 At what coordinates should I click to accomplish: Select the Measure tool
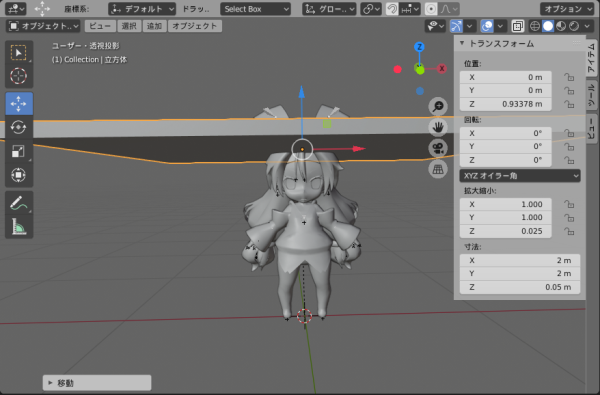(x=18, y=227)
